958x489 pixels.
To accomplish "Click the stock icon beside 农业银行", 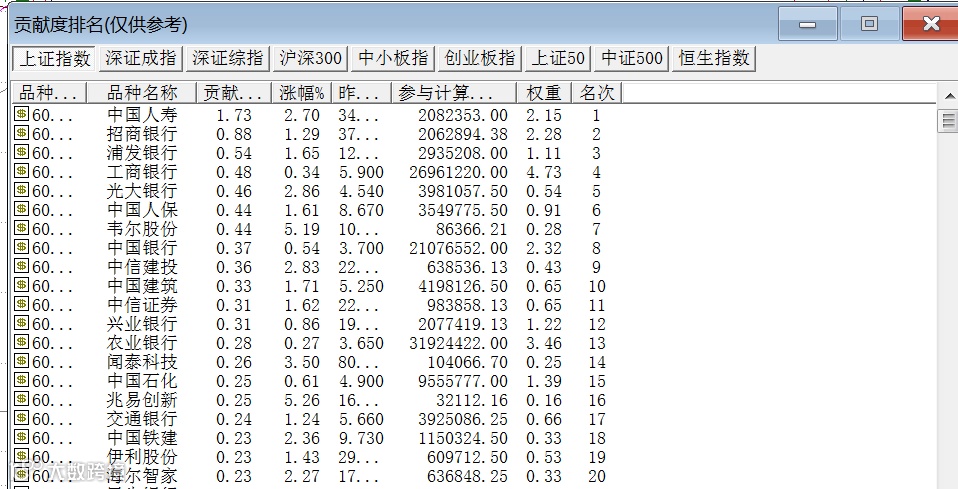I will point(21,341).
